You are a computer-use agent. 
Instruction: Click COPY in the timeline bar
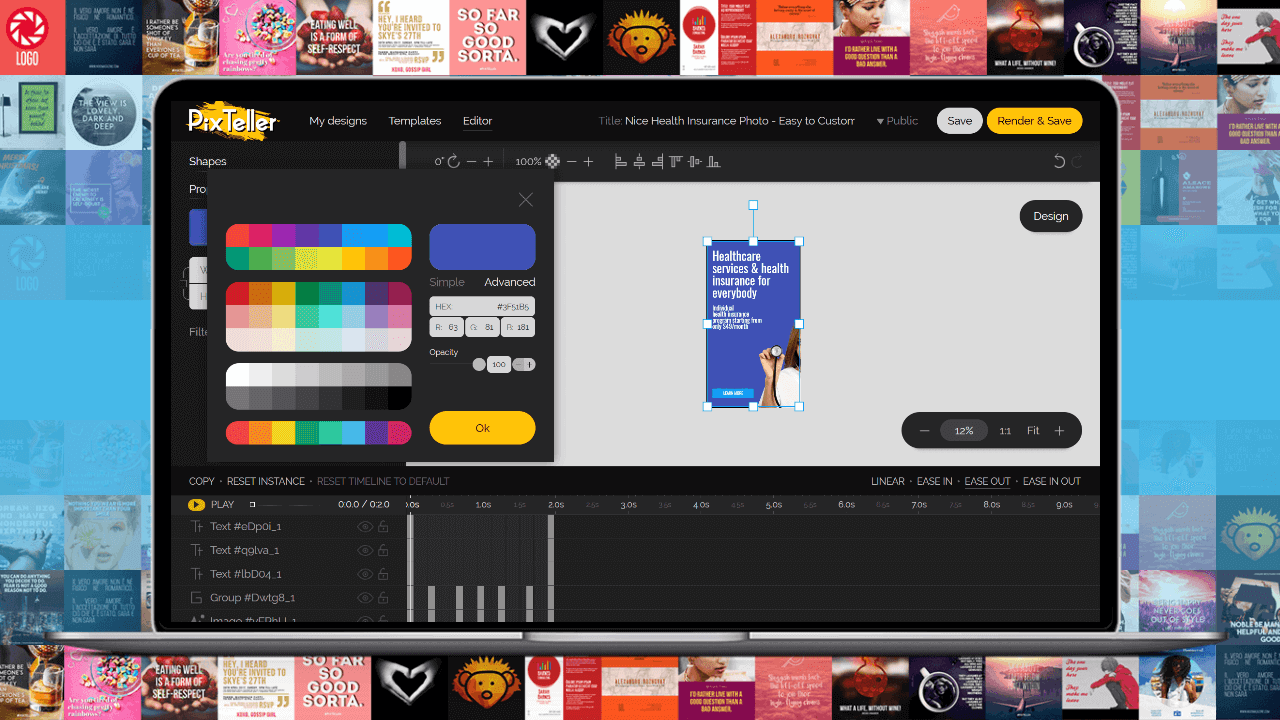pos(202,482)
